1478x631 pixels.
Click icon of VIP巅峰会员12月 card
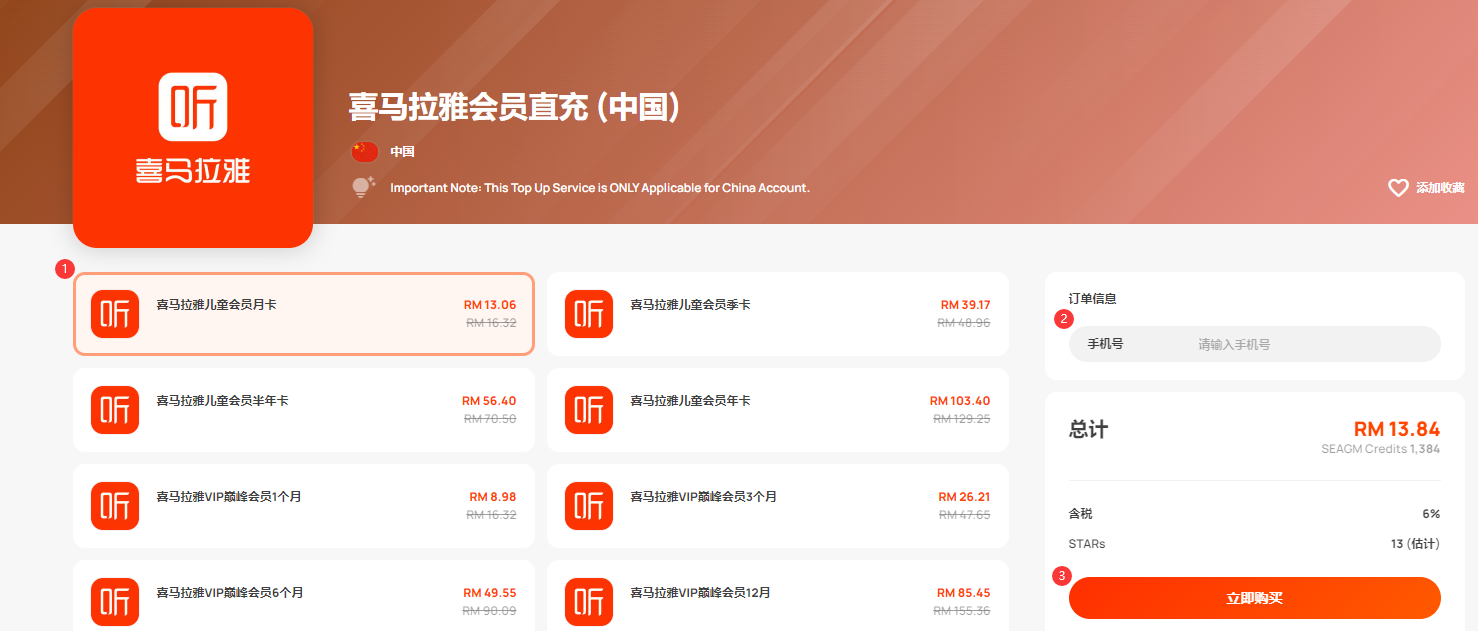(x=589, y=602)
